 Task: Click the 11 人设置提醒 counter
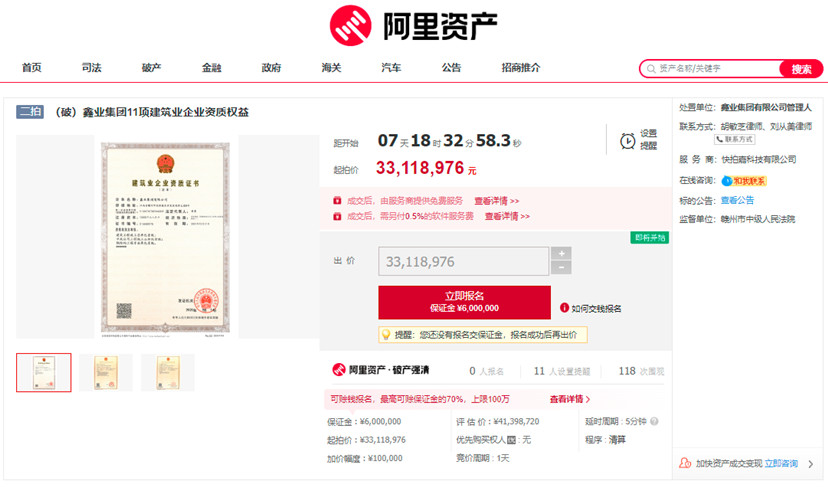(562, 371)
